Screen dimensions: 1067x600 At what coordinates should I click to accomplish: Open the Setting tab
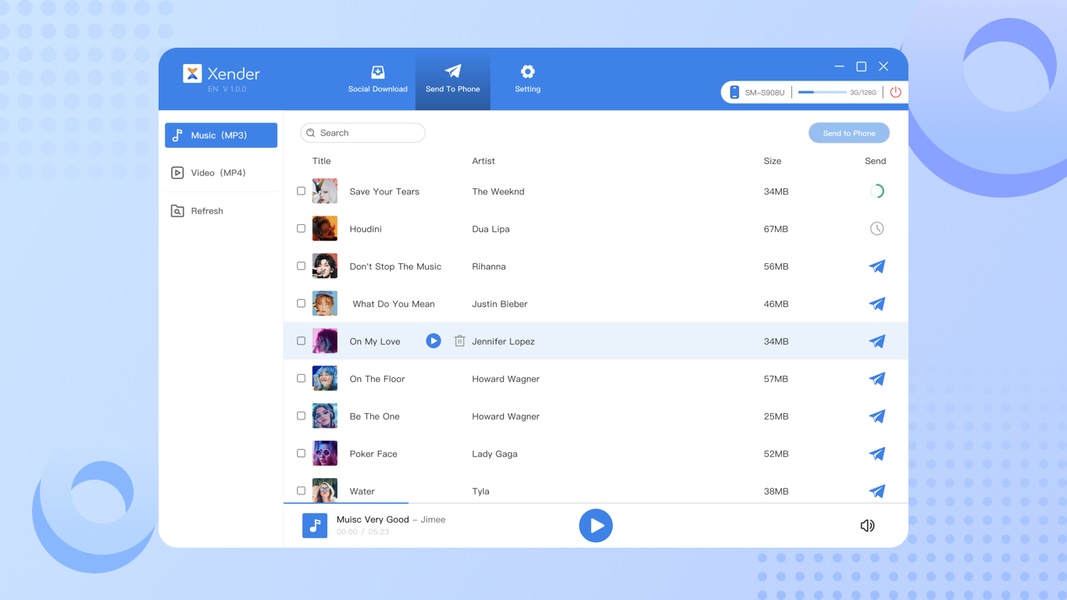(527, 80)
